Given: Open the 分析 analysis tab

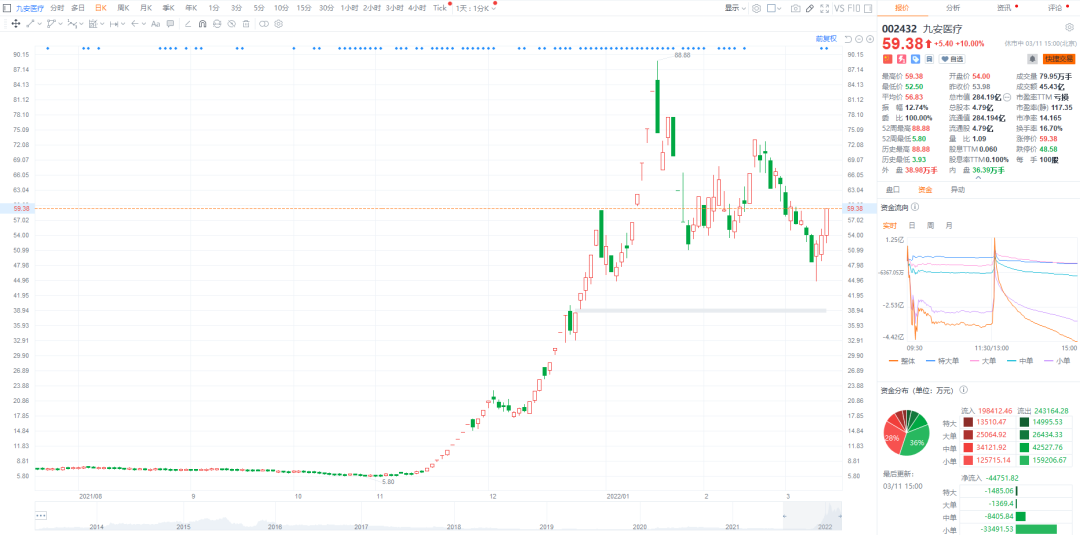Looking at the screenshot, I should tap(952, 8).
